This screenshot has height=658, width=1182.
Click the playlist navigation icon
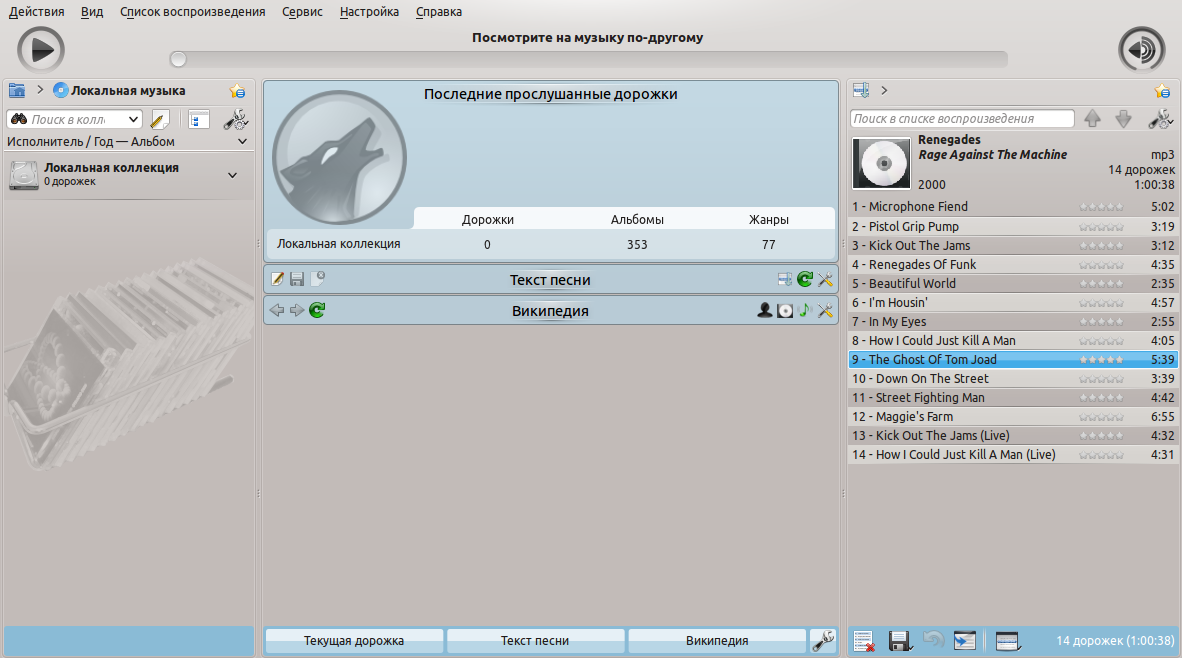pos(861,90)
